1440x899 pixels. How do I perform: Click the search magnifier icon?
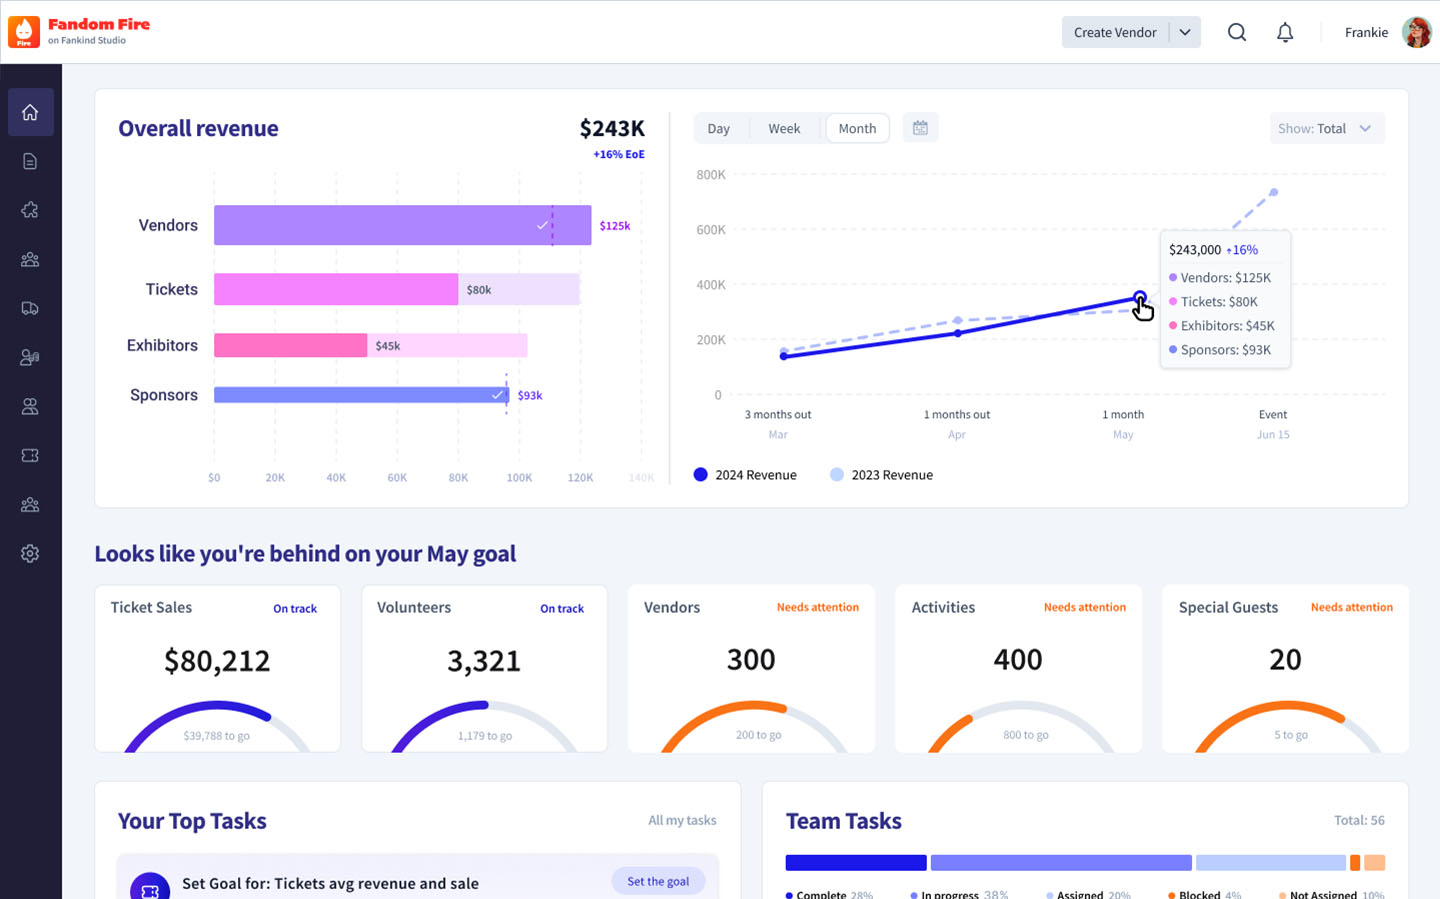pyautogui.click(x=1237, y=32)
